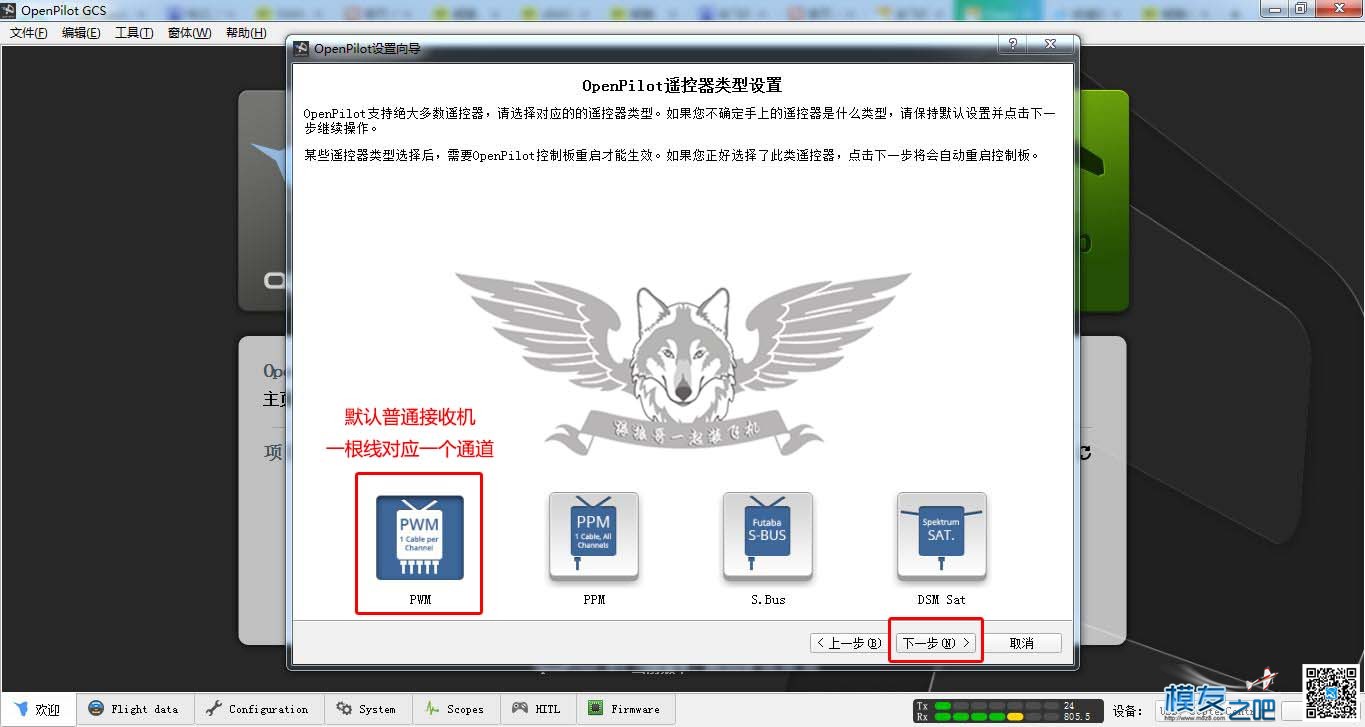Click the 下一步(N) next button
Image resolution: width=1365 pixels, height=727 pixels.
coord(936,643)
